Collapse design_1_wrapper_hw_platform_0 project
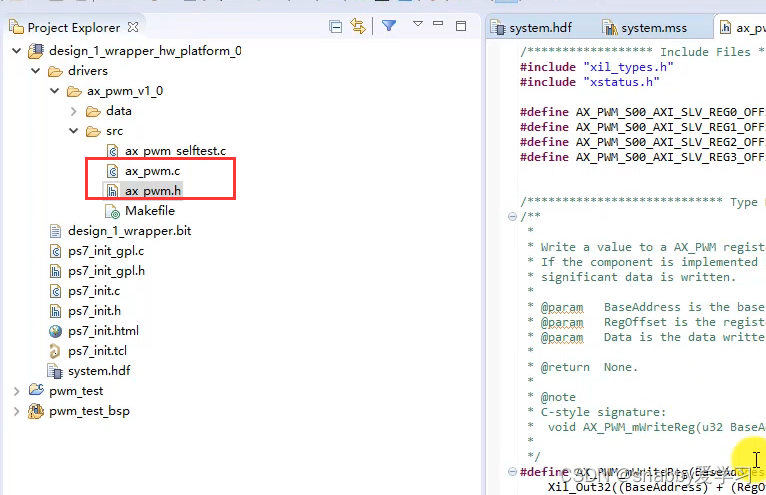Screen dimensions: 766x495 pos(17,51)
